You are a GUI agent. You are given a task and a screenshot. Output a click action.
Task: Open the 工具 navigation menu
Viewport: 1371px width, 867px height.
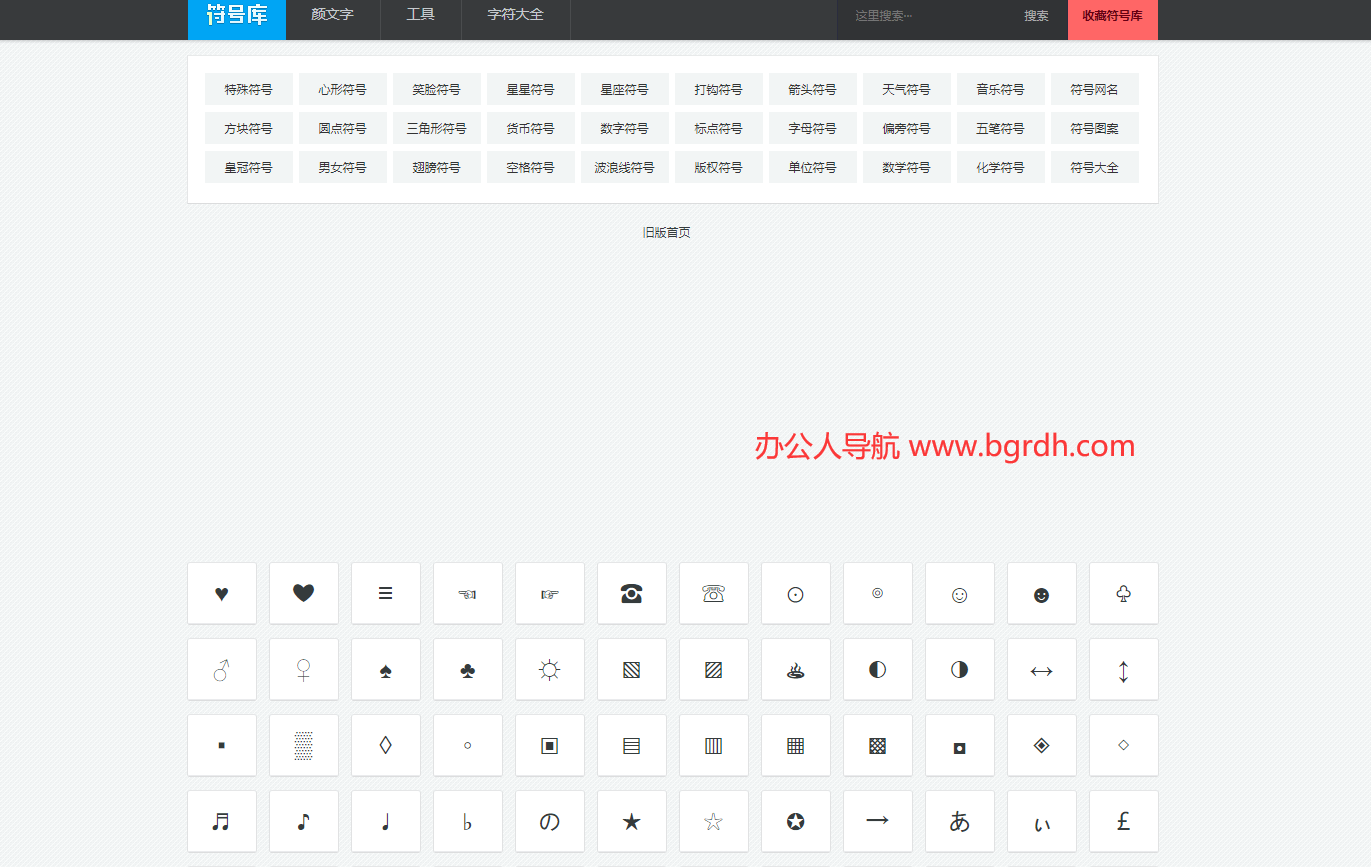[x=420, y=15]
